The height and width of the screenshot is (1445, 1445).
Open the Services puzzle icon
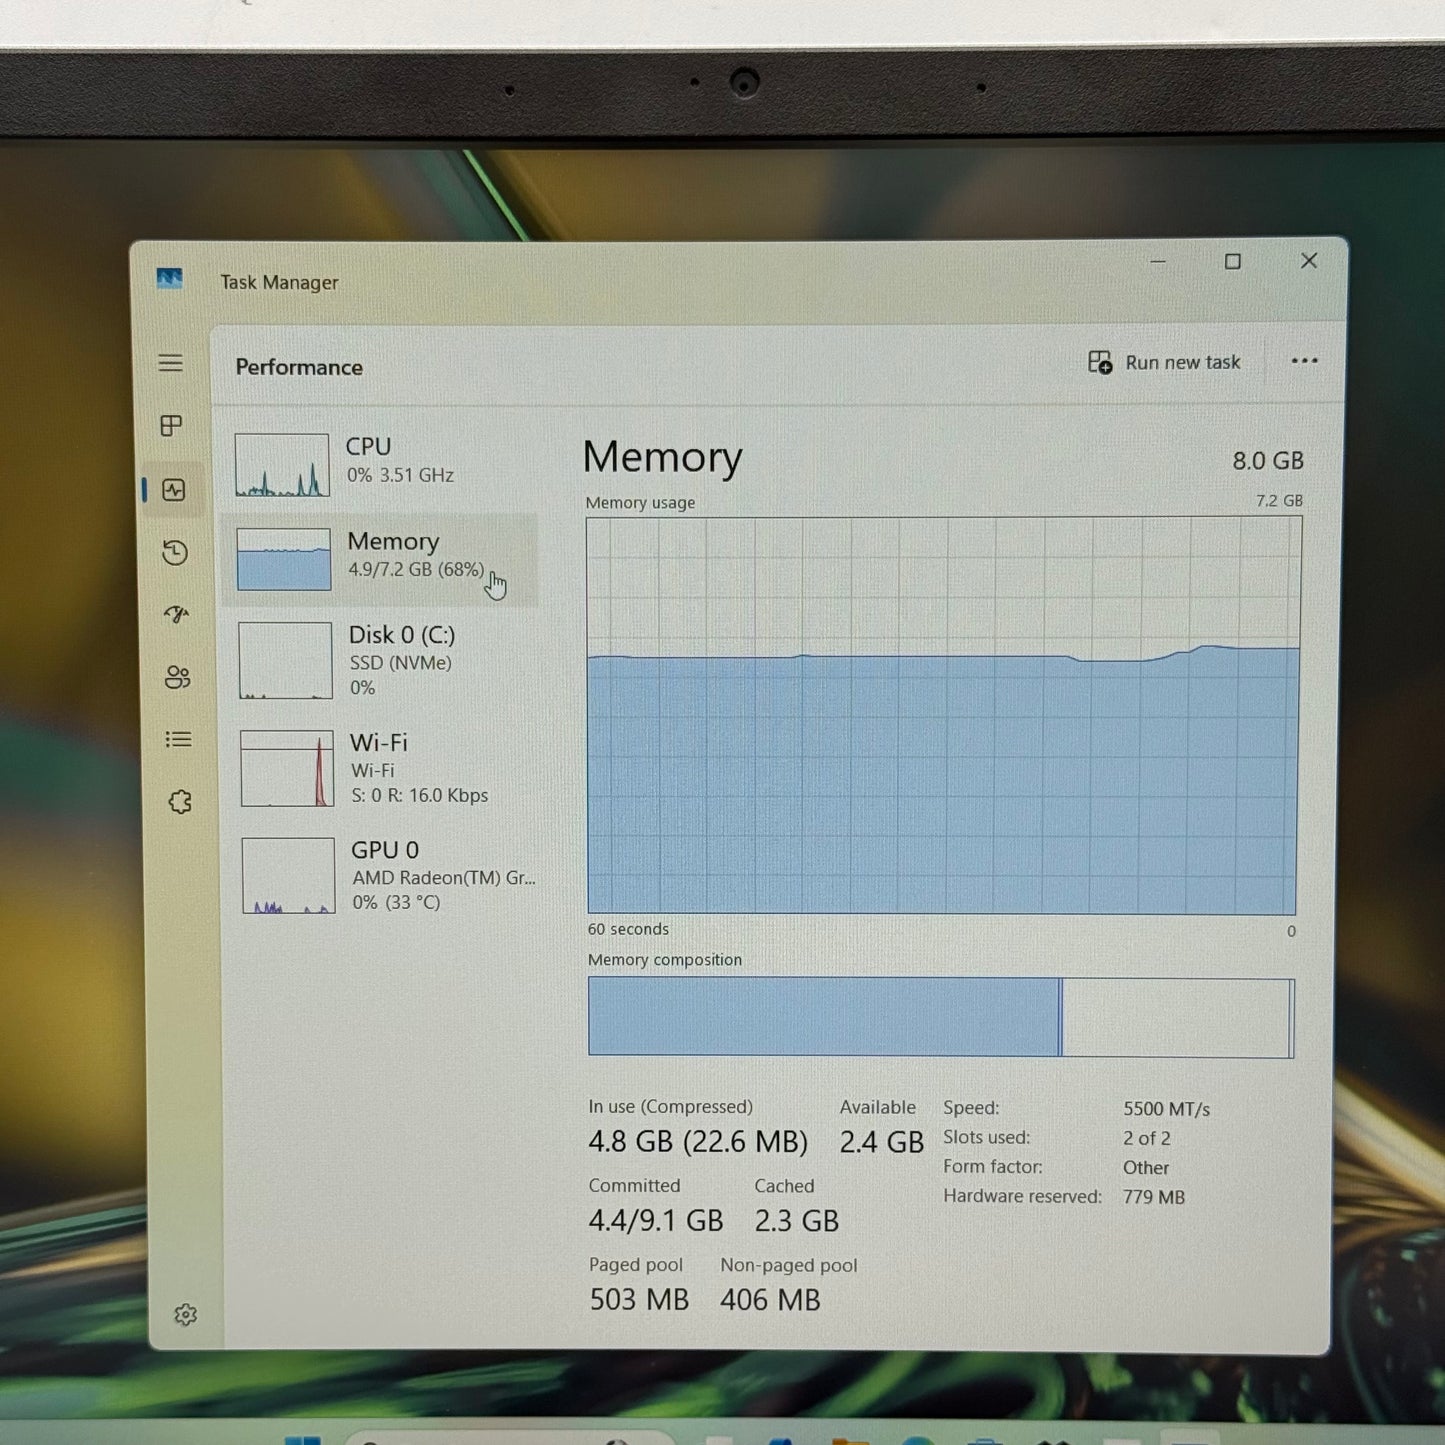(x=180, y=802)
